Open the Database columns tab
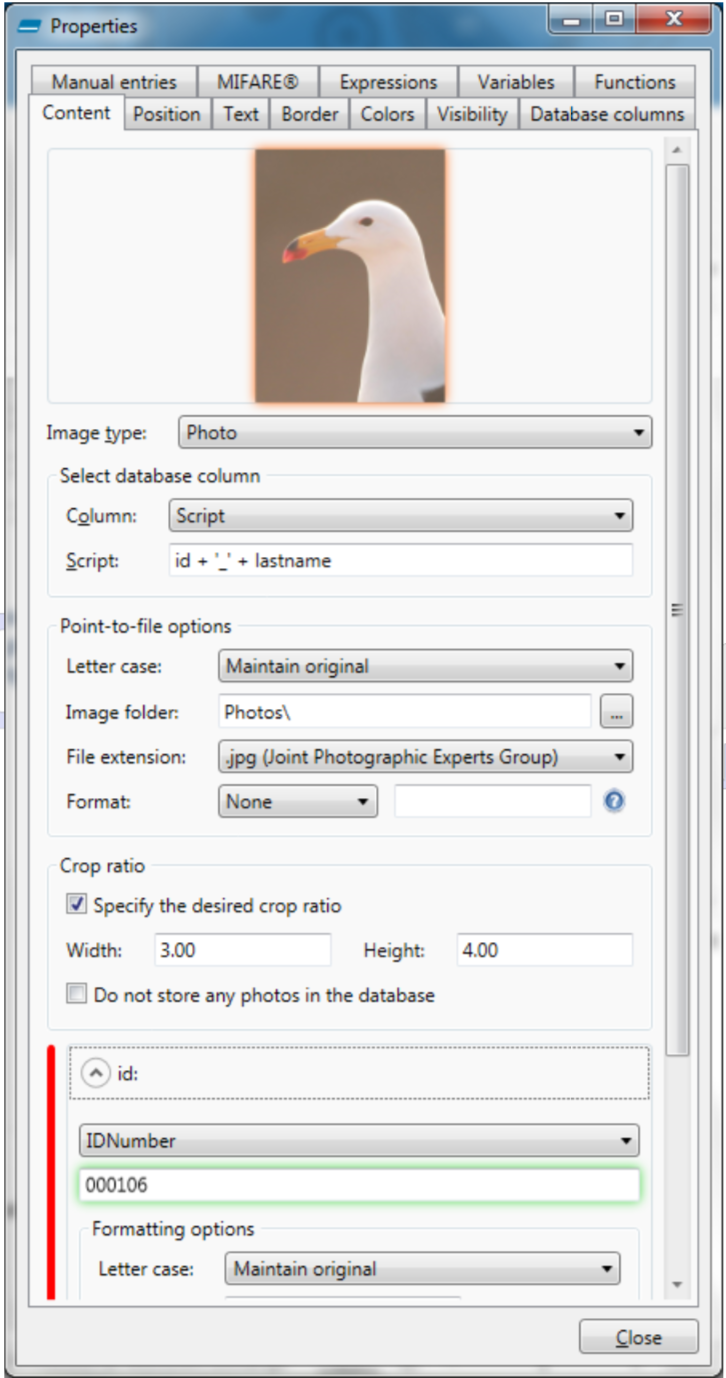This screenshot has width=726, height=1378. 606,114
